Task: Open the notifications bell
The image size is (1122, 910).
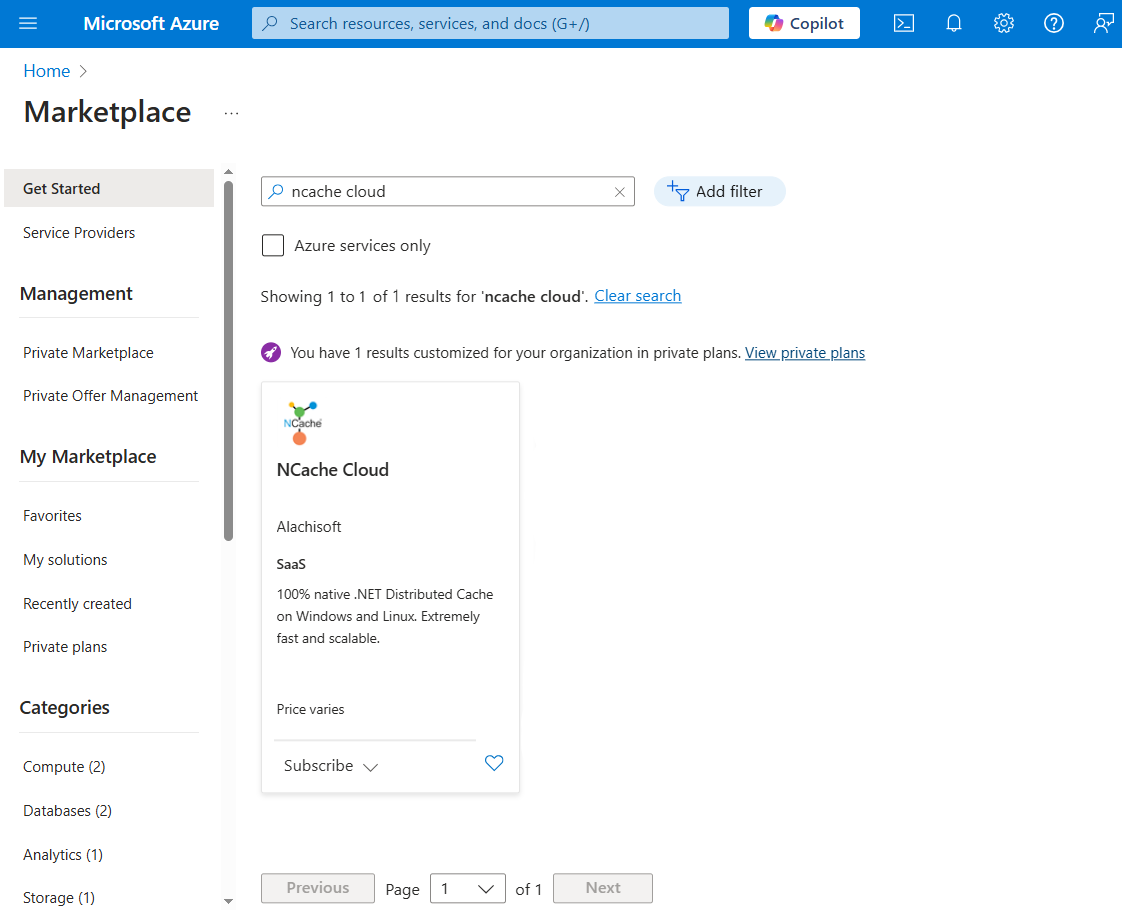Action: point(954,24)
